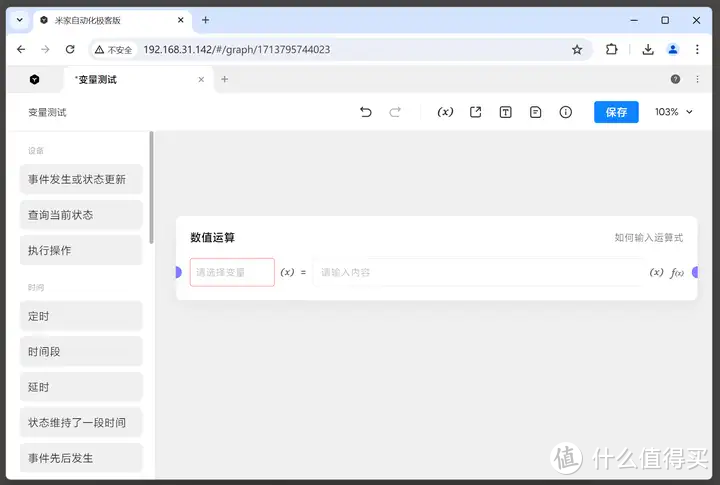This screenshot has height=485, width=720.
Task: Open the log document icon in toolbar
Action: coord(536,112)
